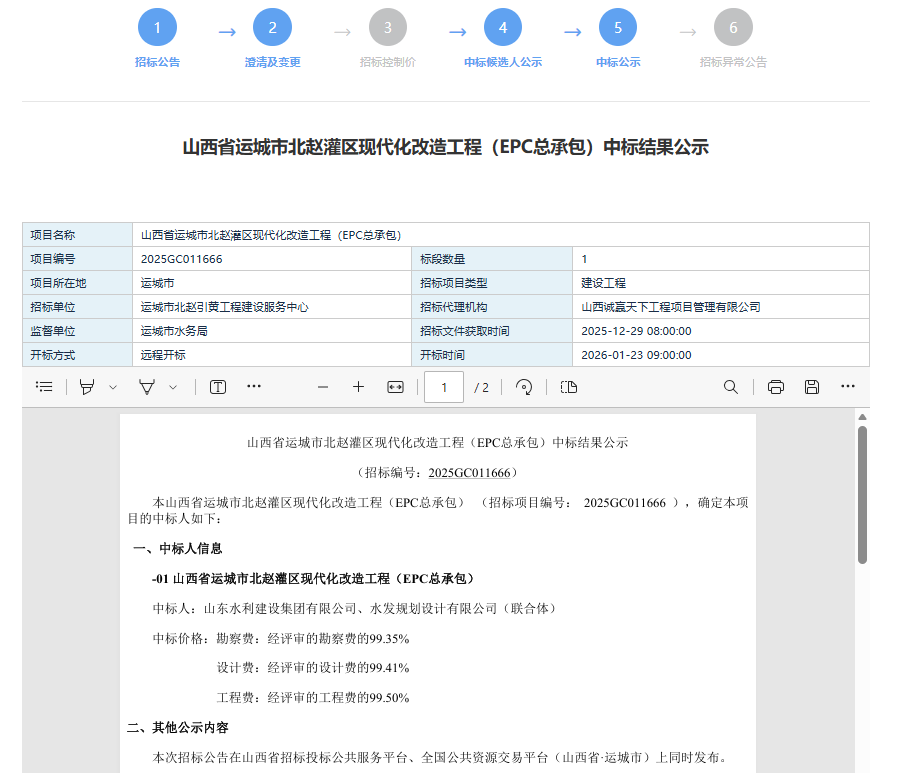903x773 pixels.
Task: Switch the PDF page view layout
Action: (568, 386)
